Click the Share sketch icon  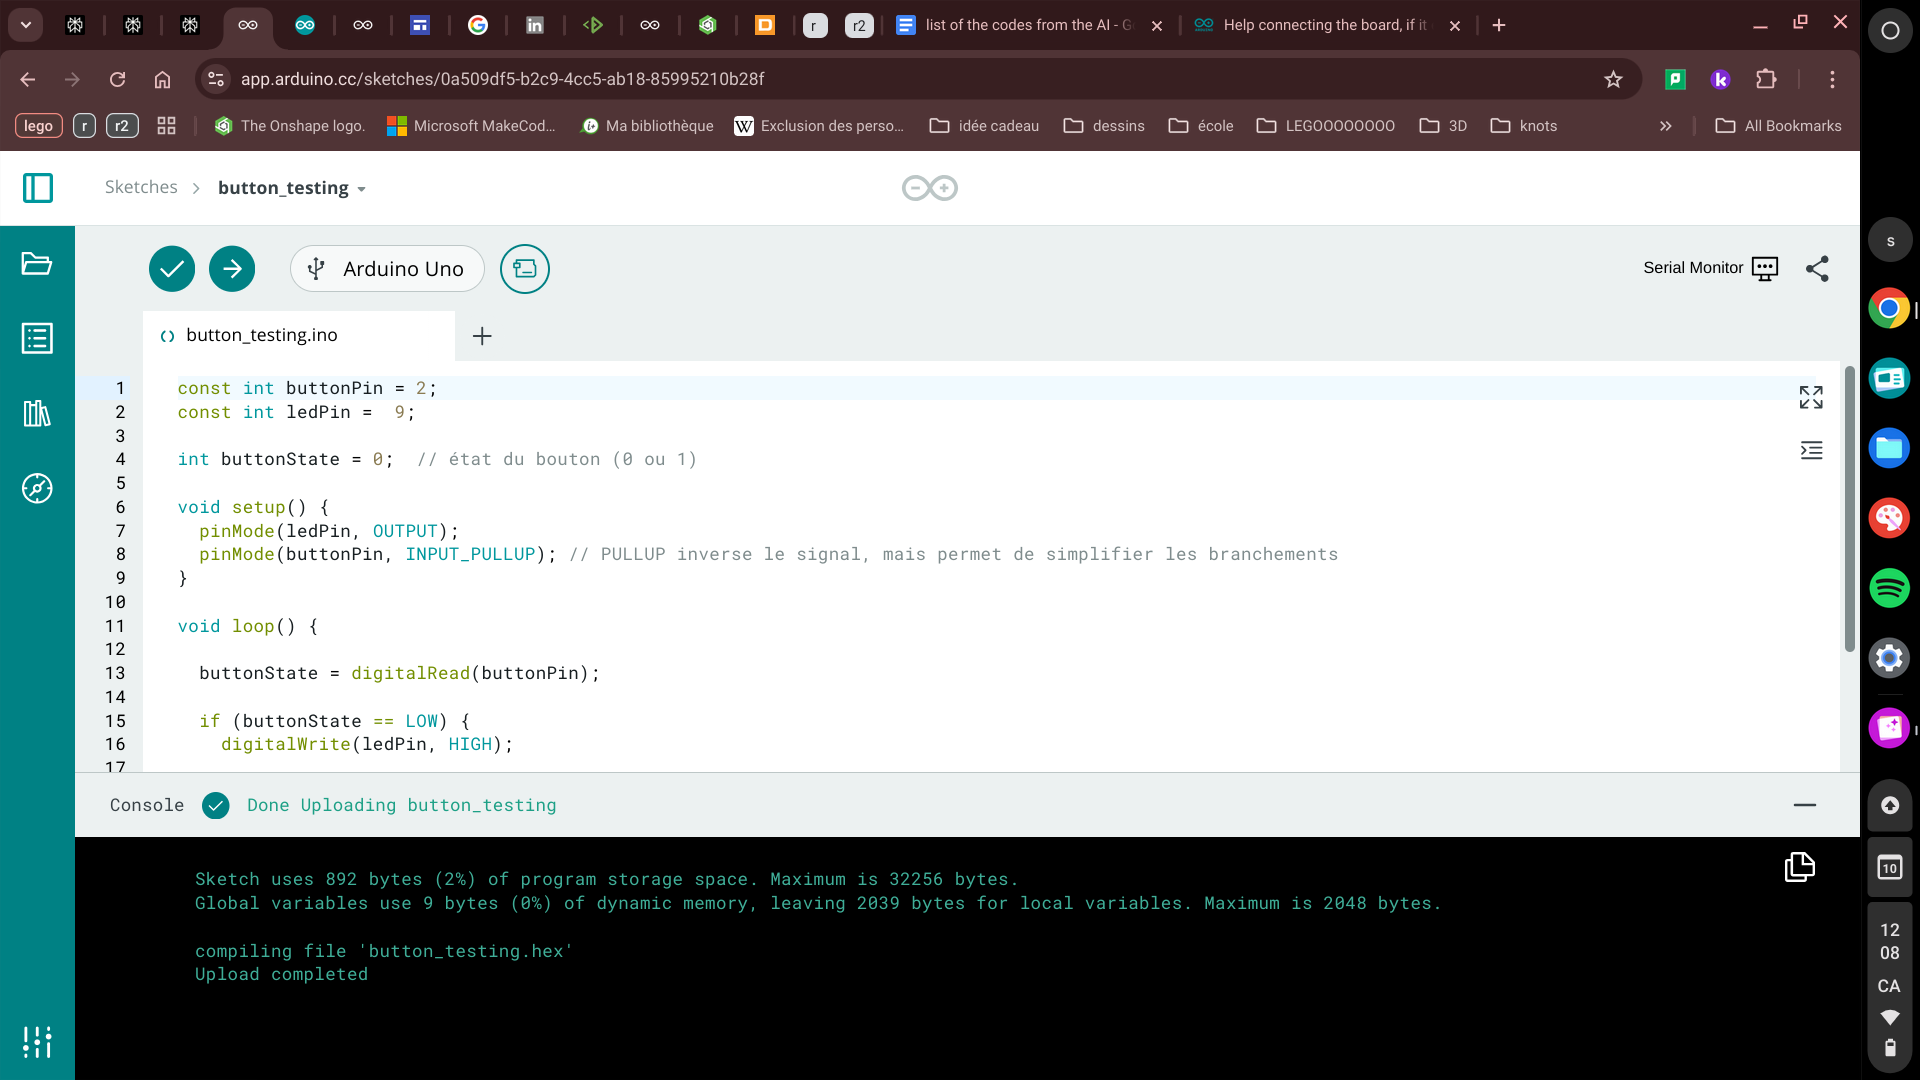click(1817, 269)
